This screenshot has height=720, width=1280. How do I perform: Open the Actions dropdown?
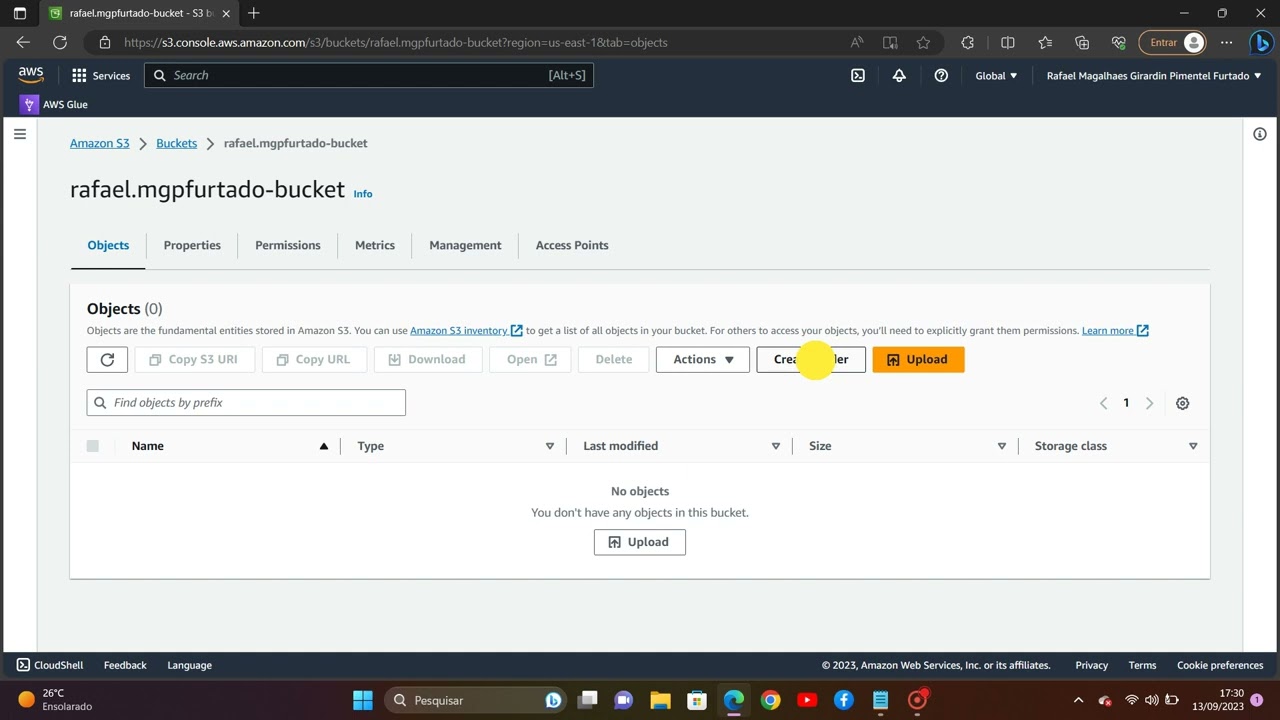703,359
